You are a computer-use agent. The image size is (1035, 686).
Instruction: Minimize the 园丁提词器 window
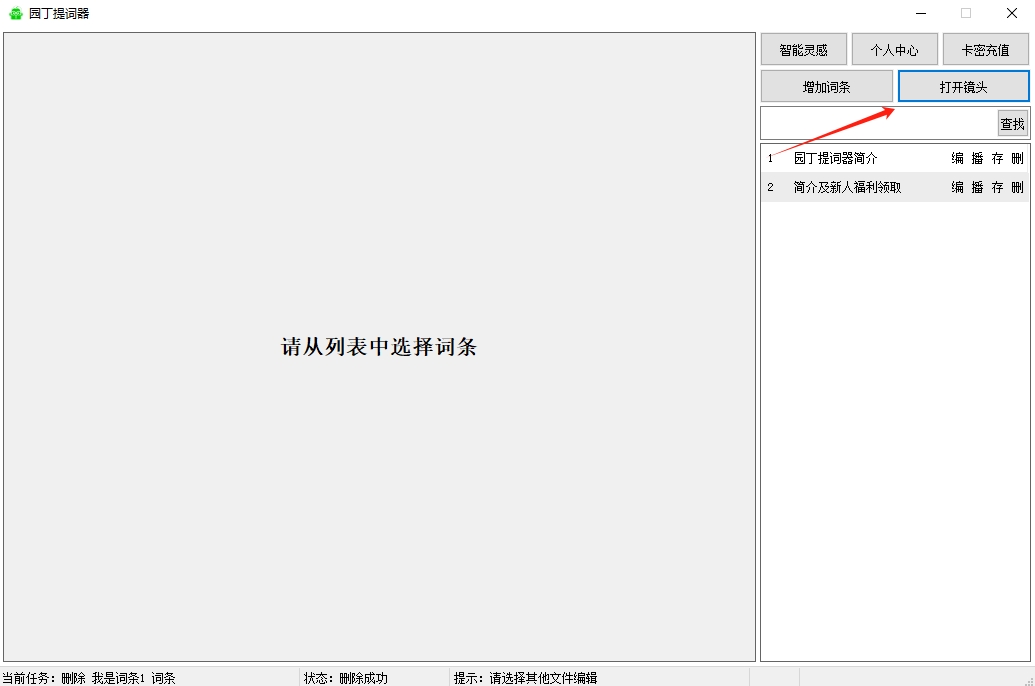(920, 14)
